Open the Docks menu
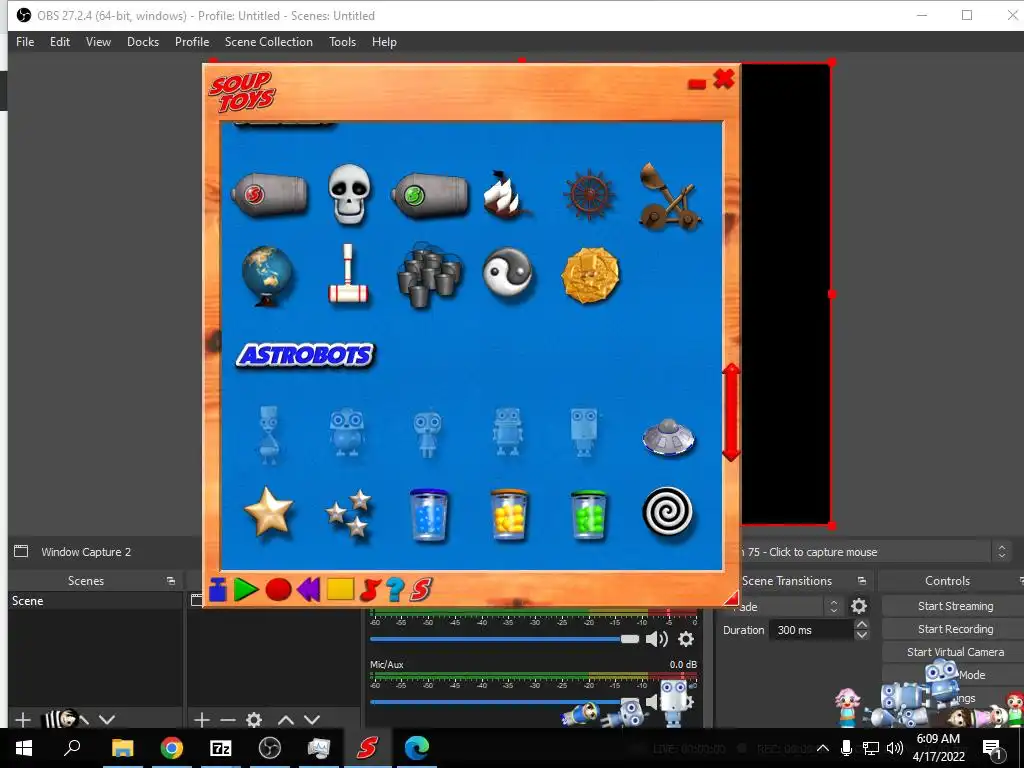 (x=143, y=42)
